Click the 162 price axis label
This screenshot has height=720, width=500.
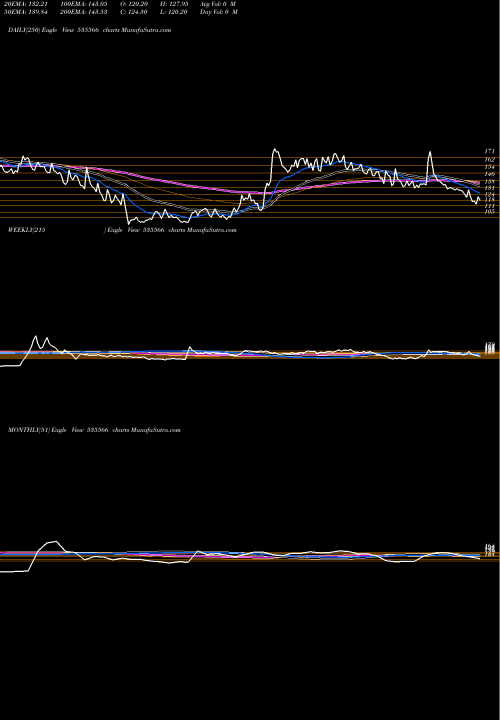[489, 160]
